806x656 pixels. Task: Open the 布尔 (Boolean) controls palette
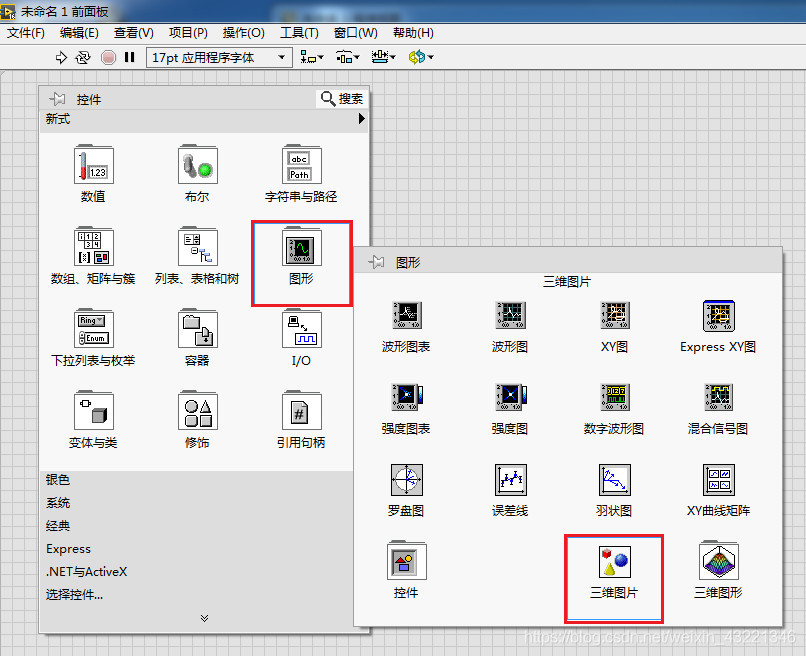(x=197, y=165)
